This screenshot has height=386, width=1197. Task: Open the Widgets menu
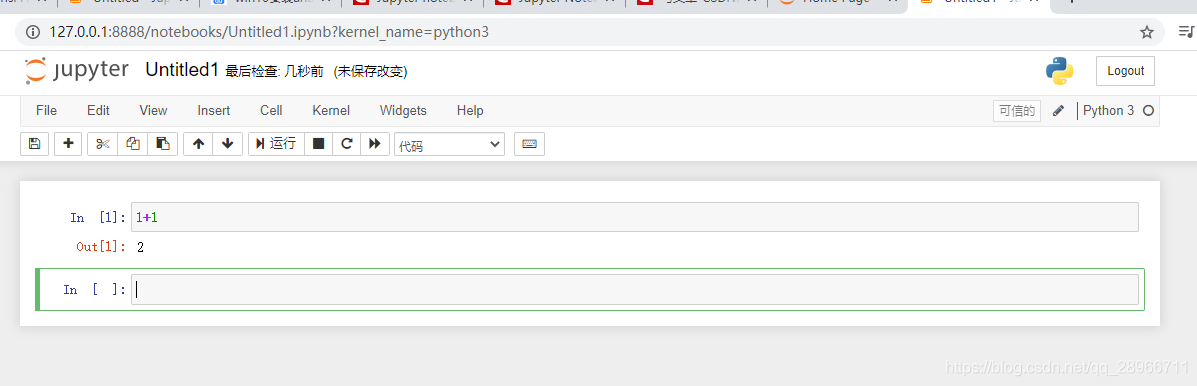pyautogui.click(x=403, y=111)
